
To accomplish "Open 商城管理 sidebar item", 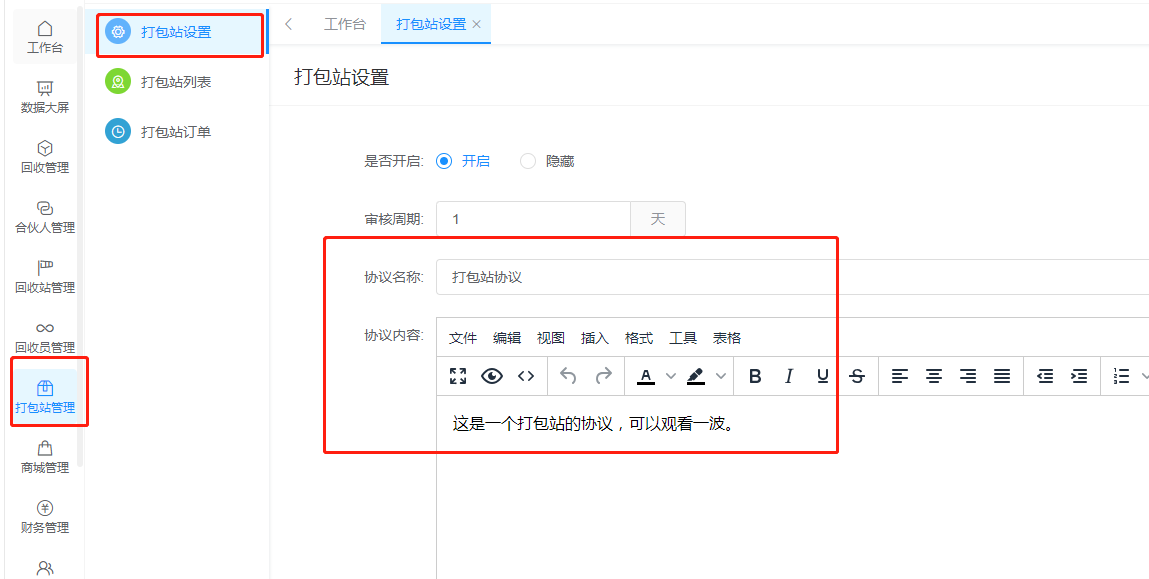I will point(45,457).
